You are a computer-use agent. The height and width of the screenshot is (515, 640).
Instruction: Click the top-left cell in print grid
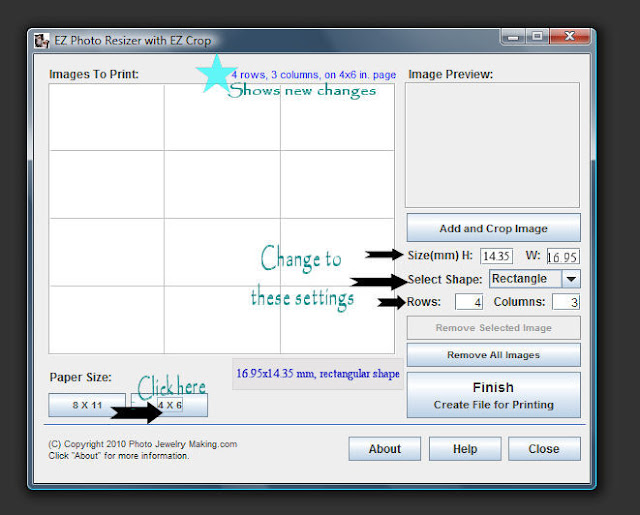click(x=107, y=117)
